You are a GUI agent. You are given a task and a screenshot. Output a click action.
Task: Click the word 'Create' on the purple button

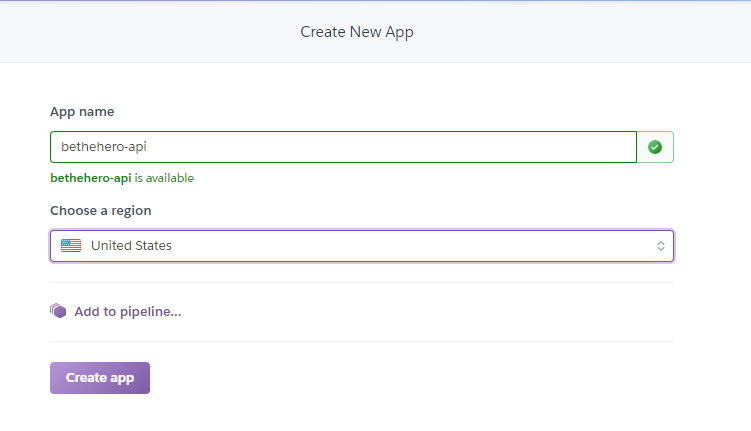click(x=86, y=378)
